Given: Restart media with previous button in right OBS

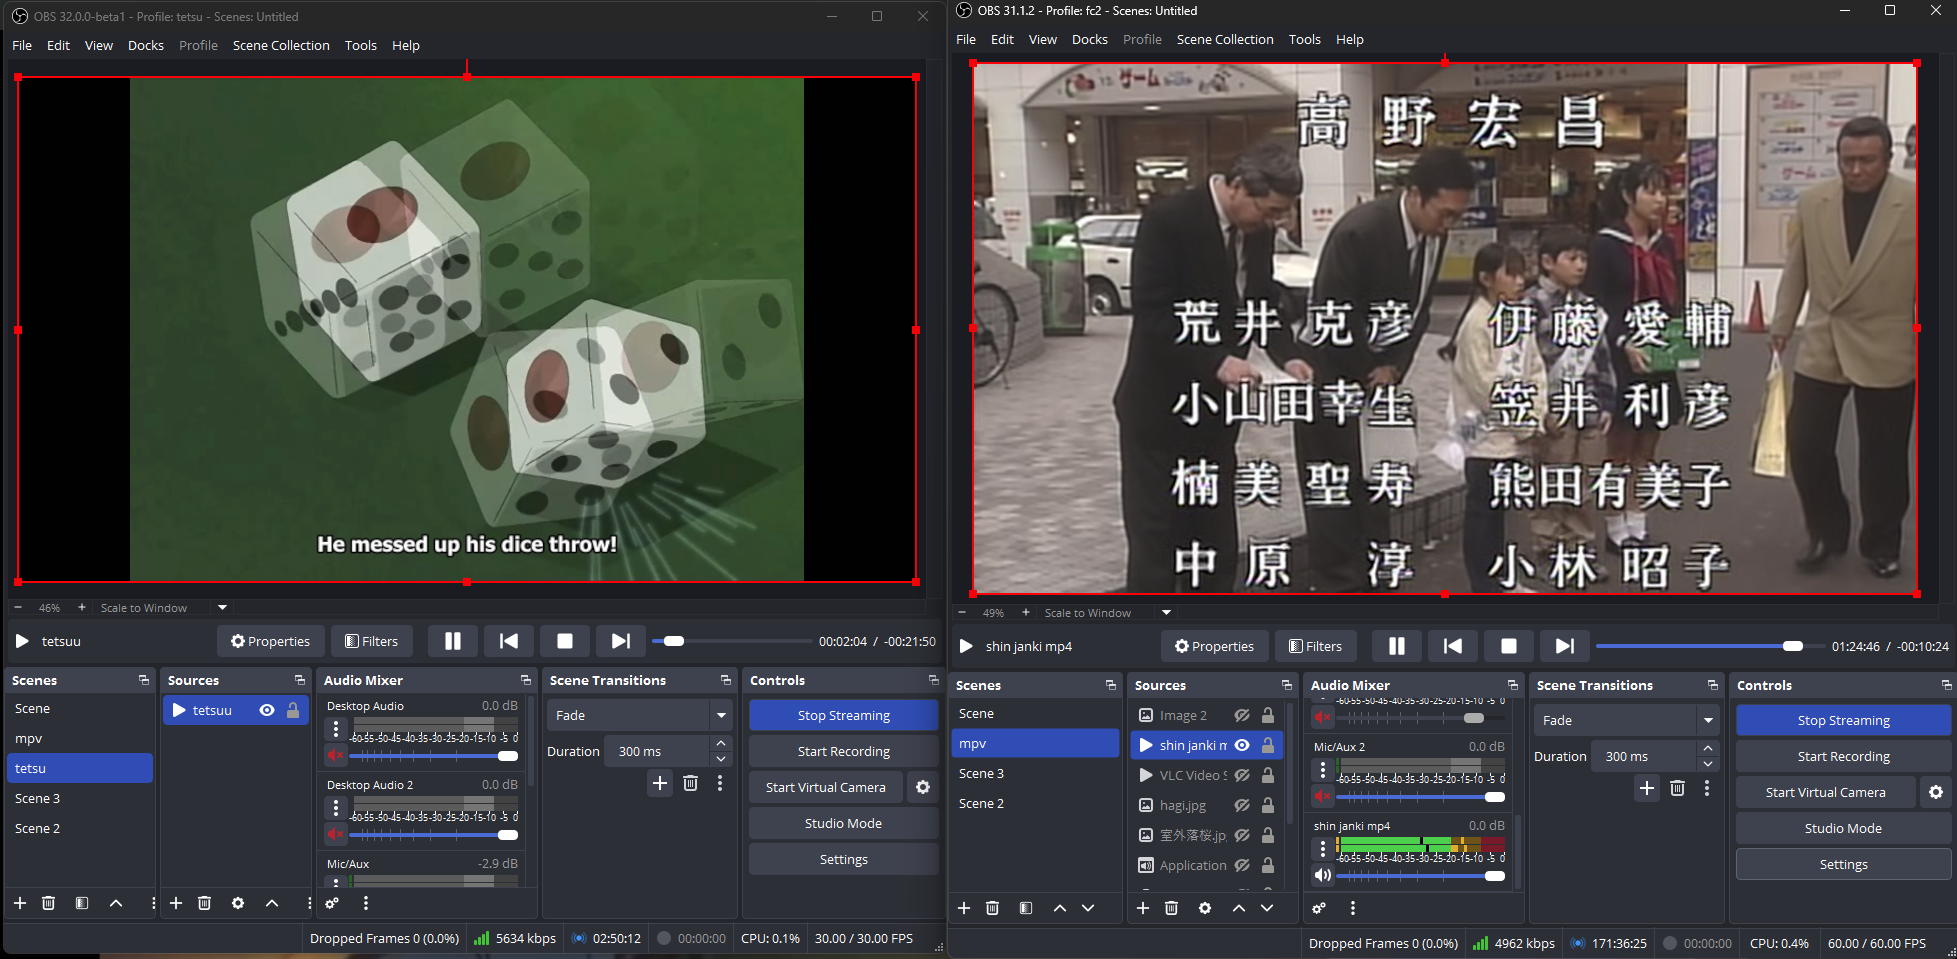Looking at the screenshot, I should [x=1453, y=646].
